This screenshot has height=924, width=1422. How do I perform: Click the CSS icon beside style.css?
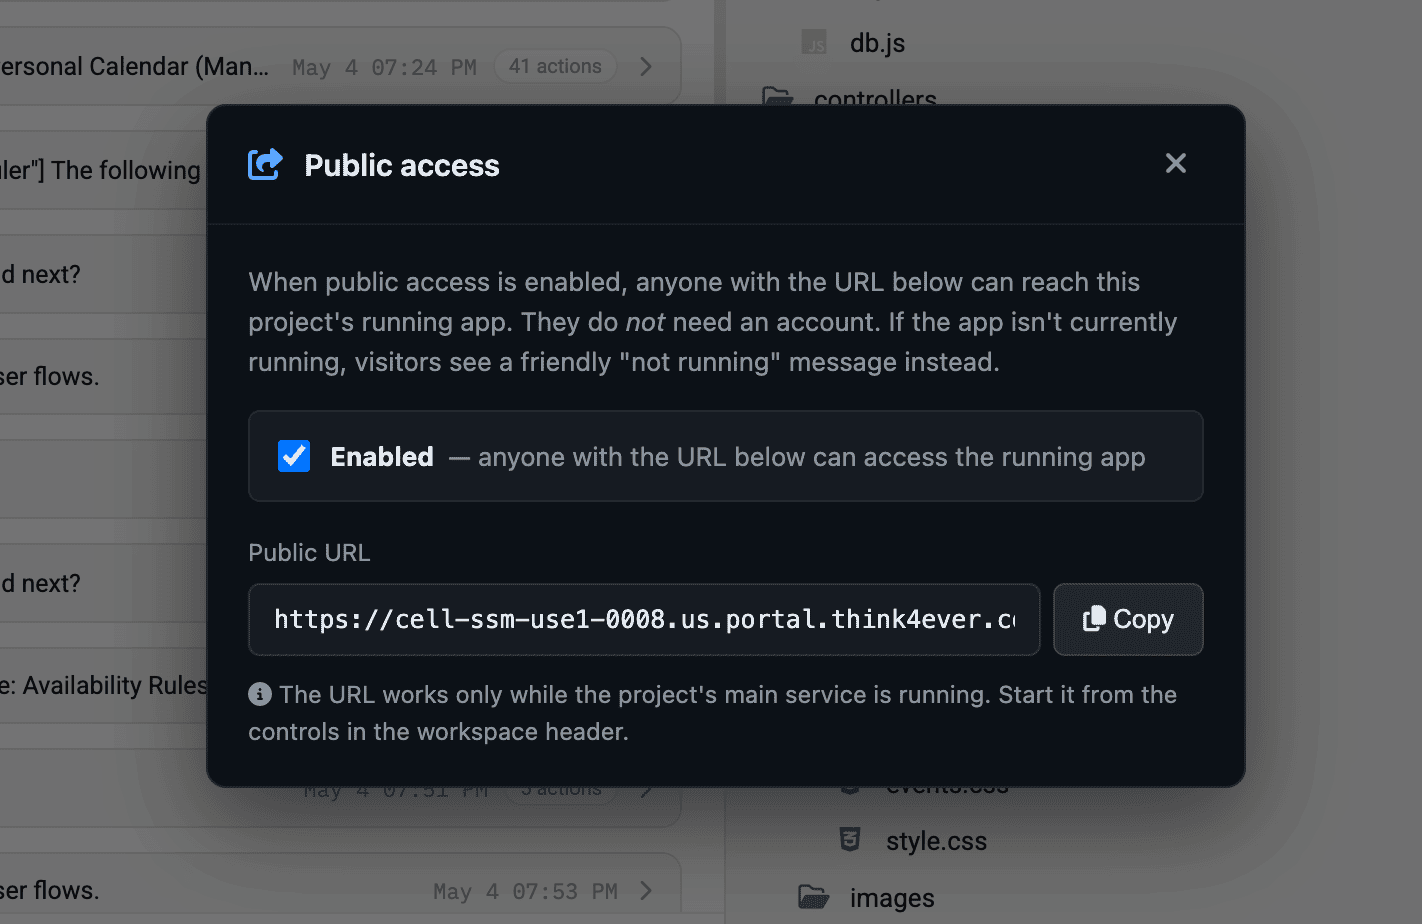click(x=850, y=840)
